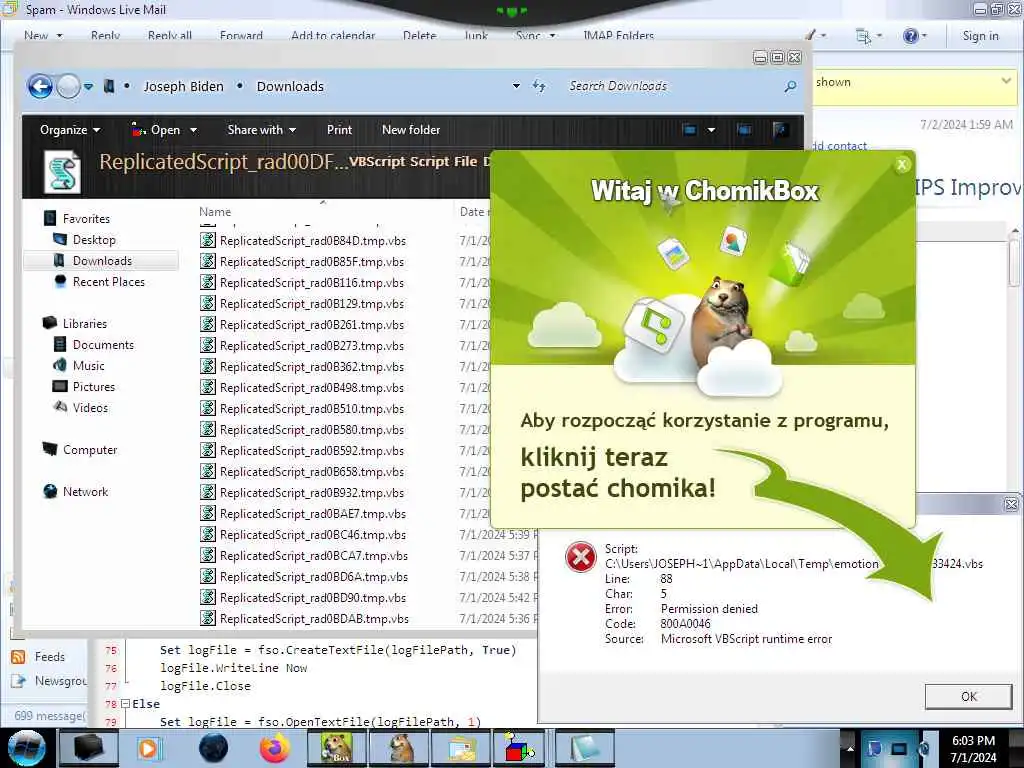
Task: Open the Videos library
Action: tap(90, 408)
